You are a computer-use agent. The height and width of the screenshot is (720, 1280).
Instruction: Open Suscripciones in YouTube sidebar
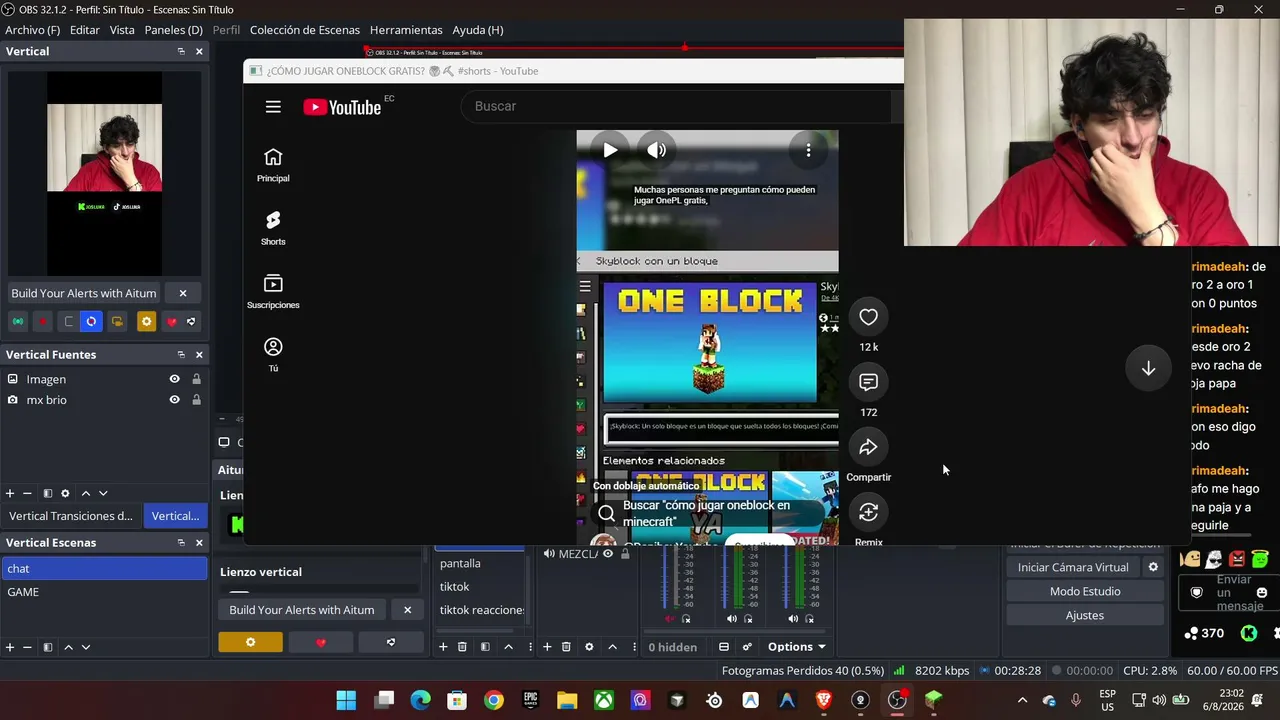point(273,291)
